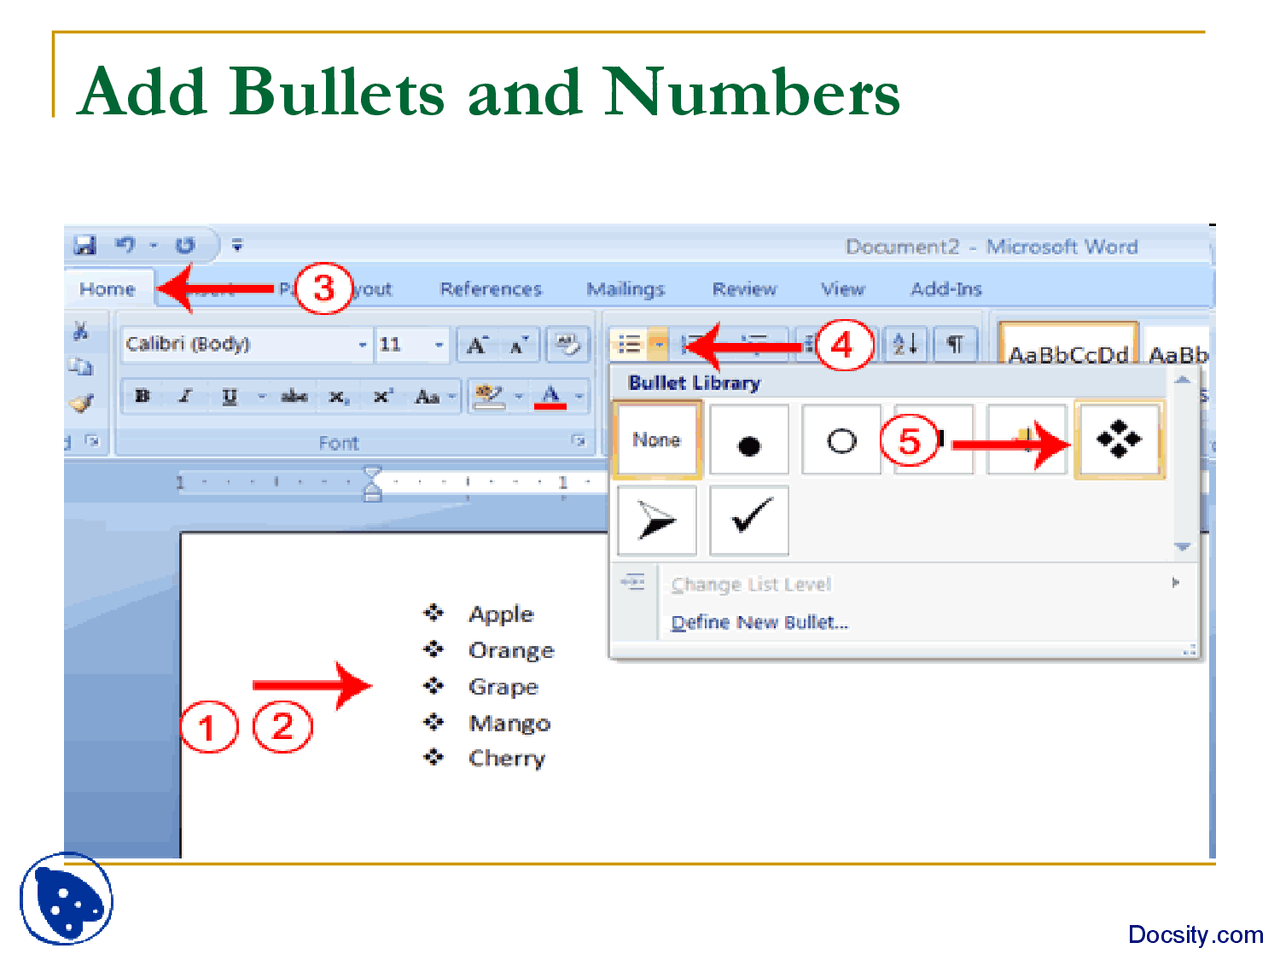Select the diamond bullet in Bullet Library
The height and width of the screenshot is (960, 1280).
pos(1118,439)
